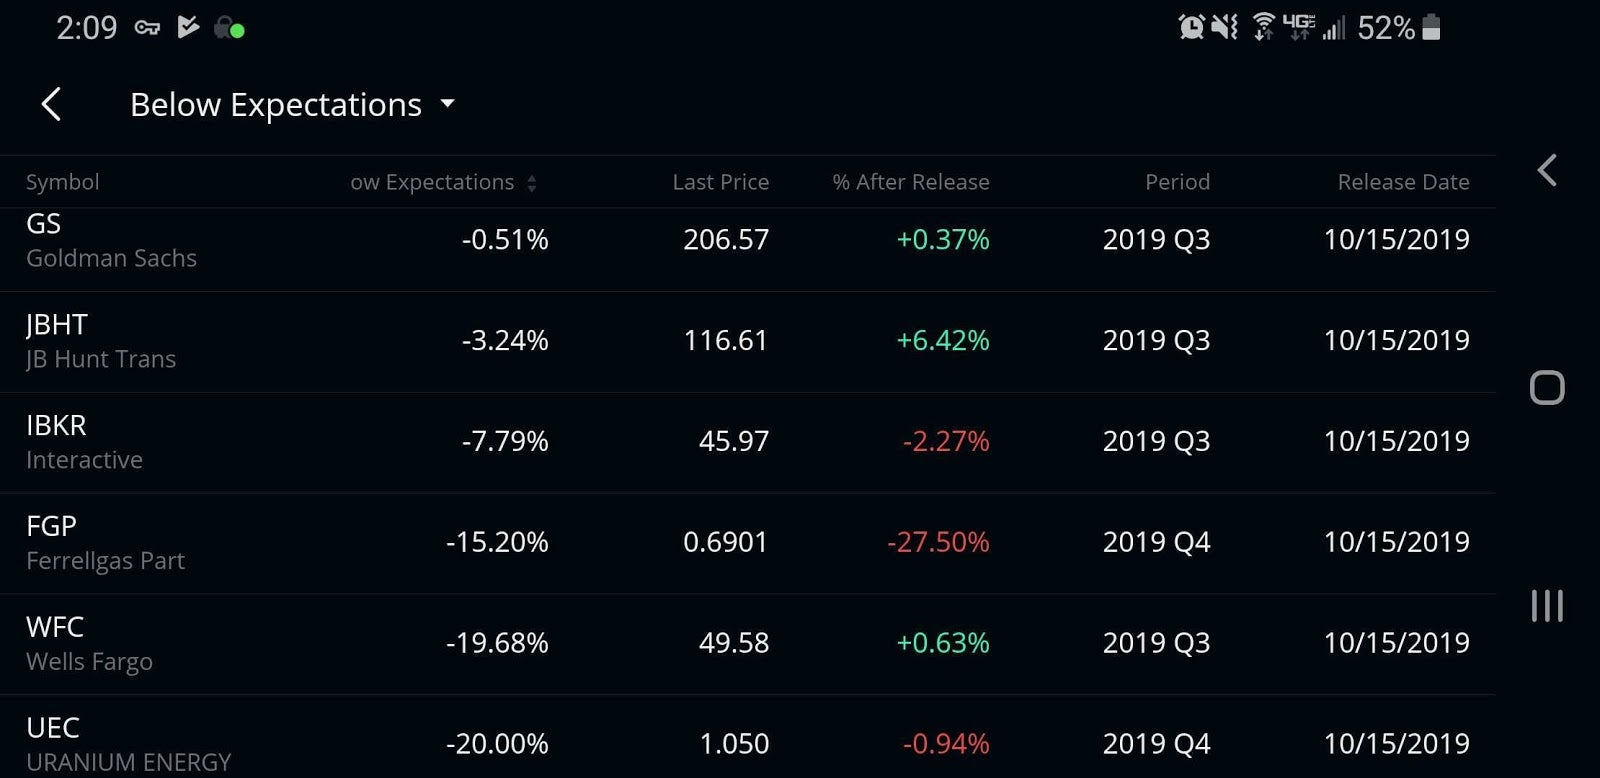This screenshot has height=778, width=1600.
Task: Tap last price 206.57
Action: [x=726, y=240]
